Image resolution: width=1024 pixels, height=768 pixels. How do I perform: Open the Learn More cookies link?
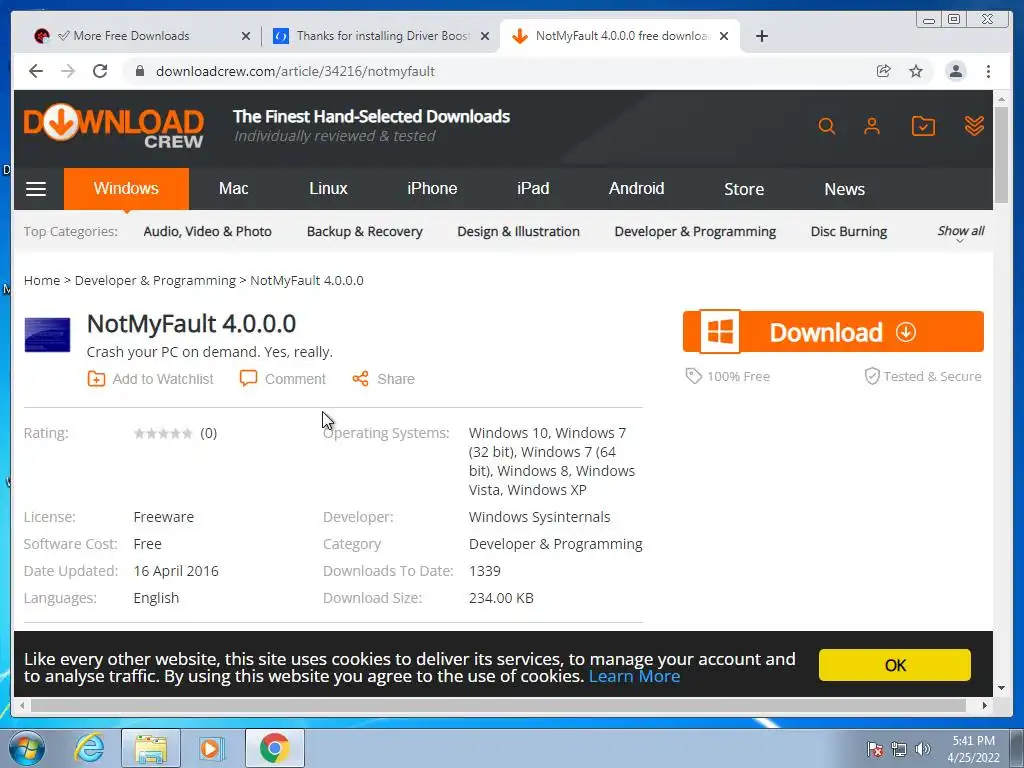point(634,676)
